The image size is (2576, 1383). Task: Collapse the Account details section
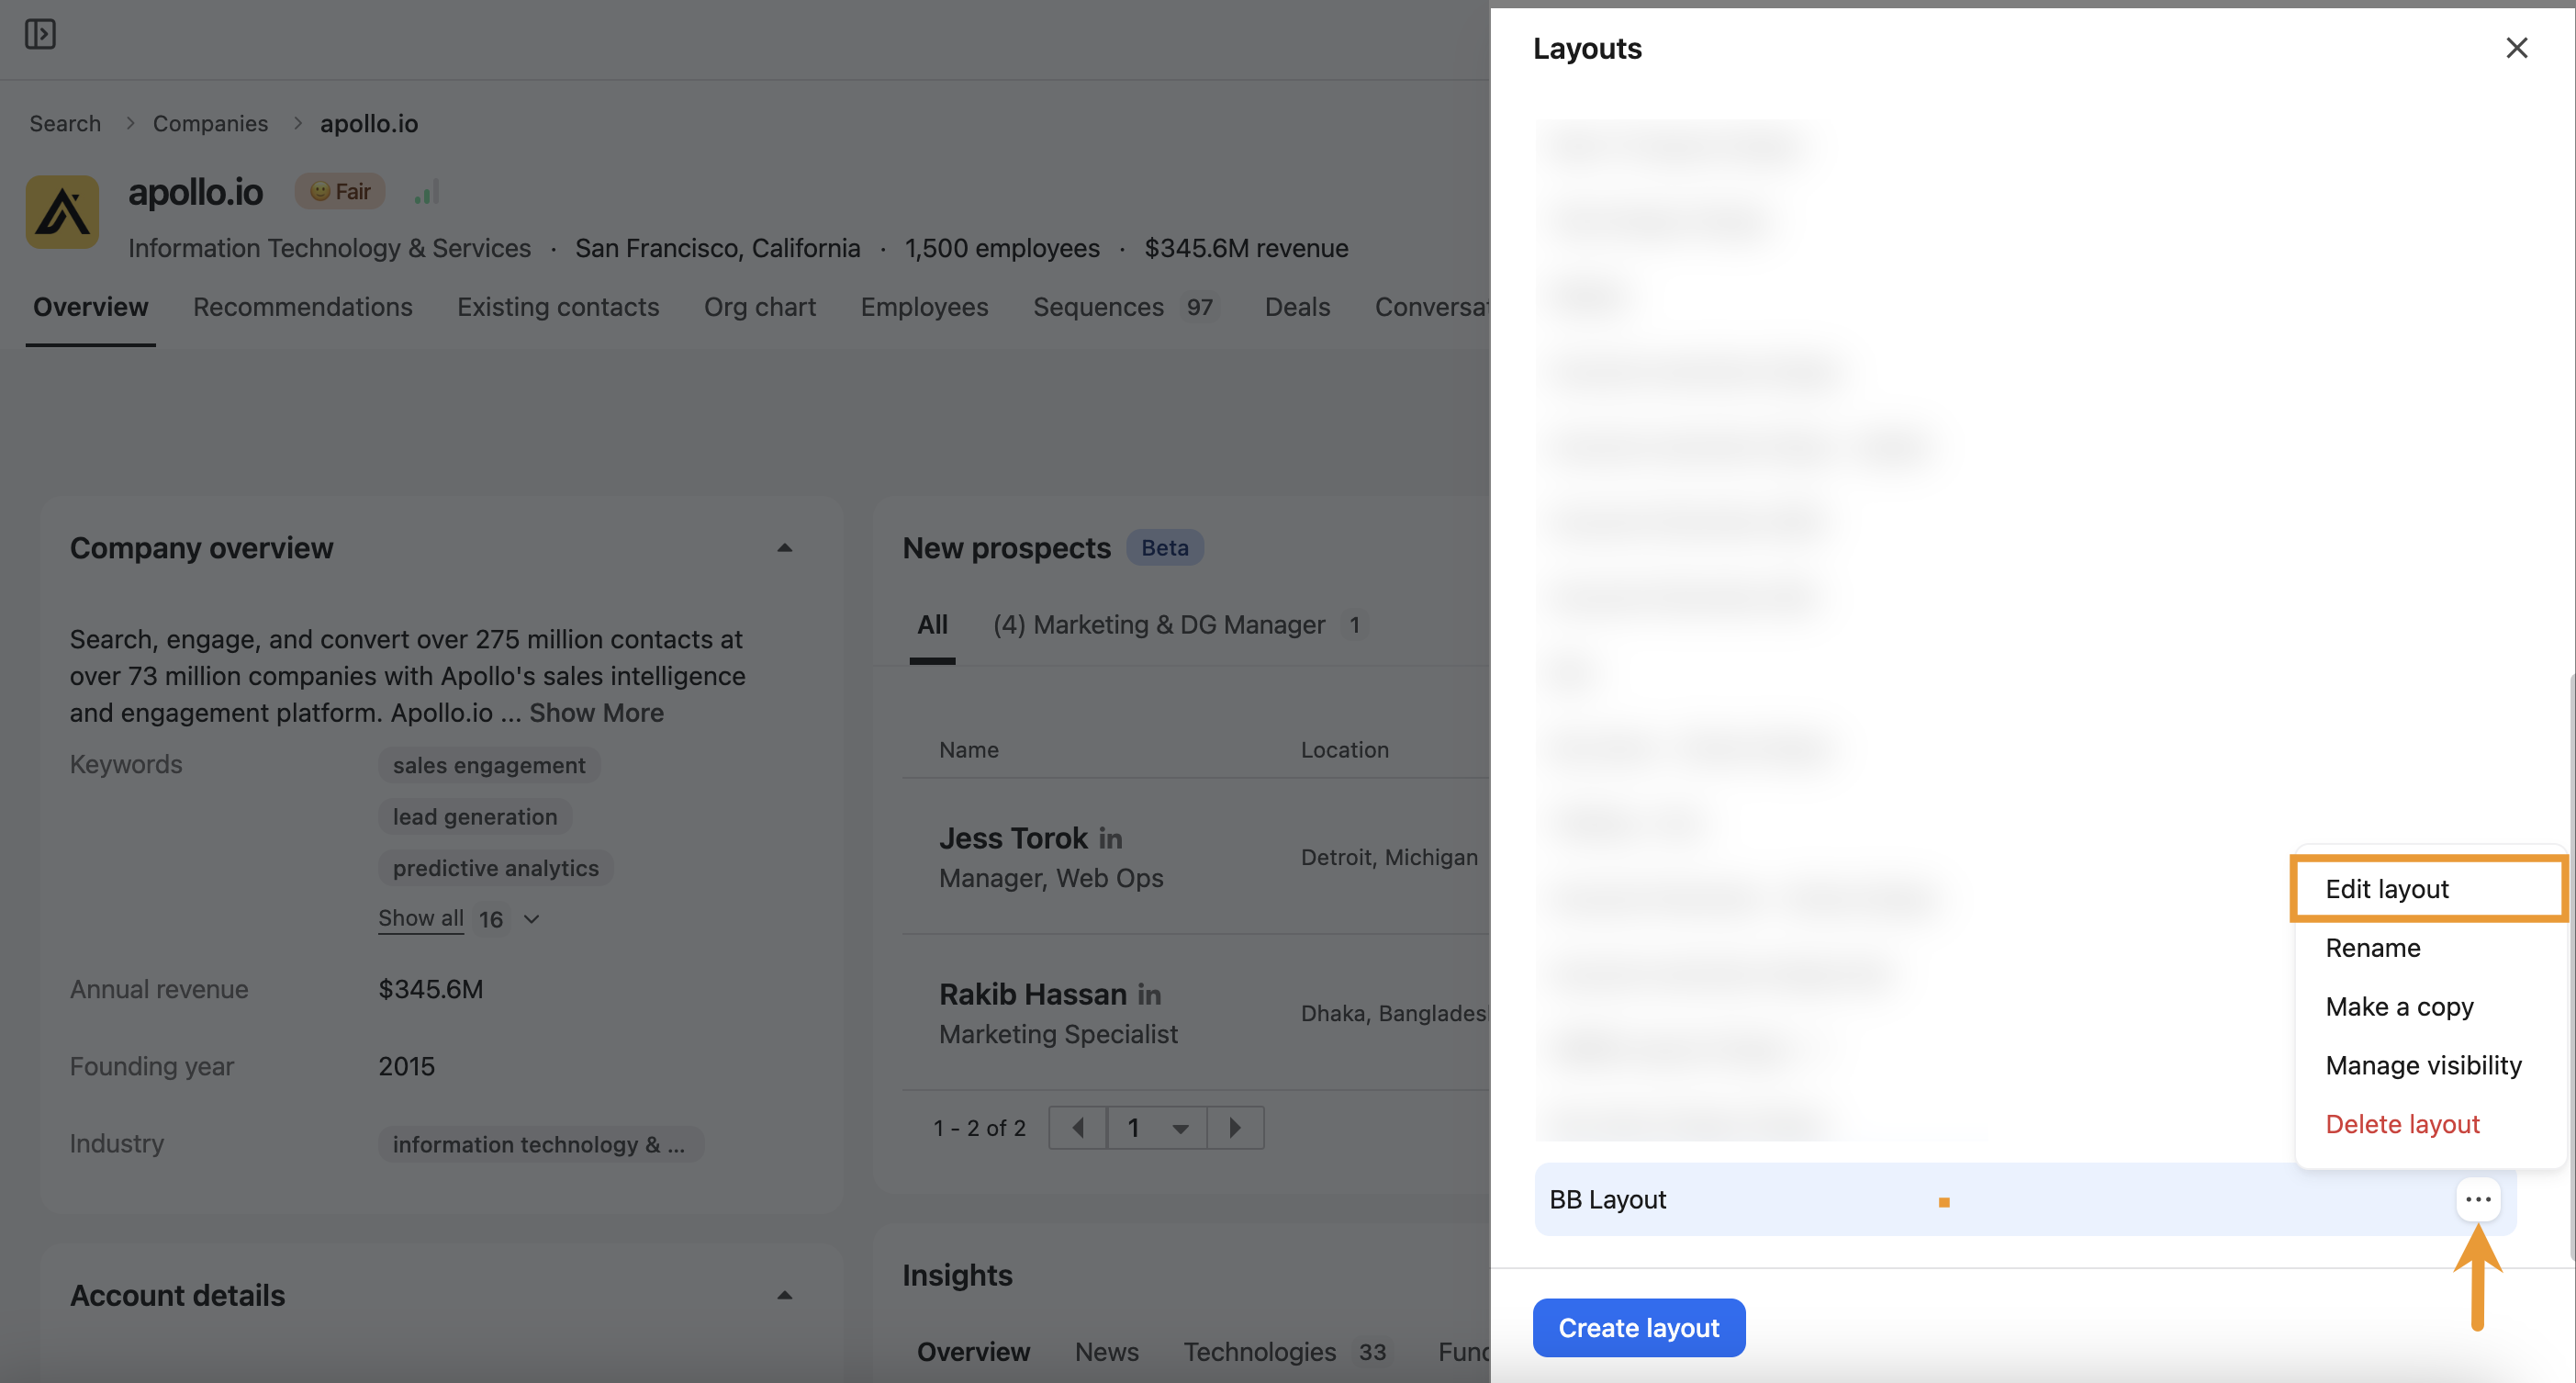[x=784, y=1294]
